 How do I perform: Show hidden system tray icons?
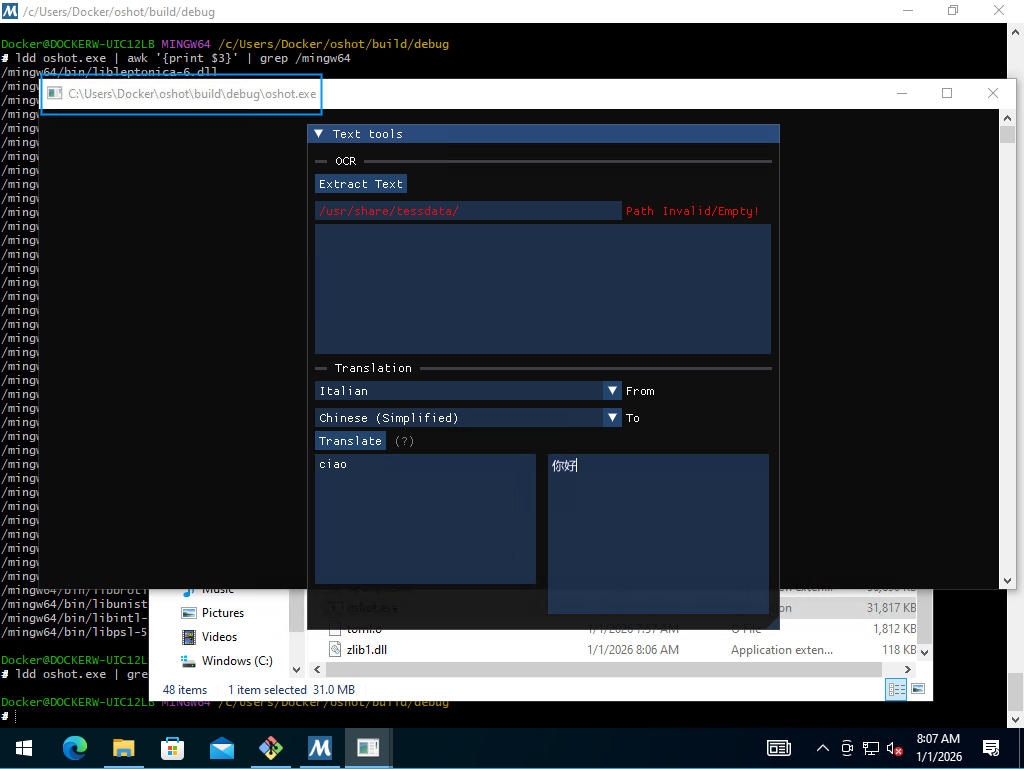823,748
